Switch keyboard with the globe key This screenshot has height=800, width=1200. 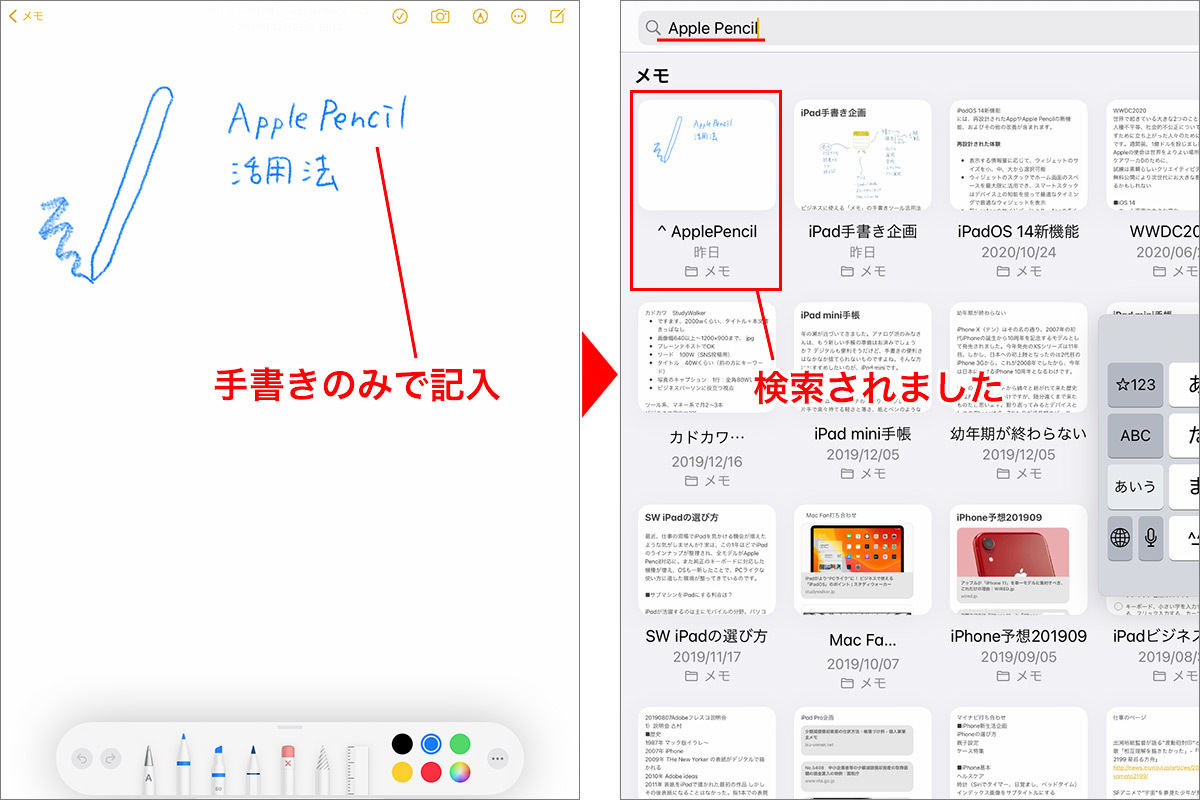[x=1120, y=538]
